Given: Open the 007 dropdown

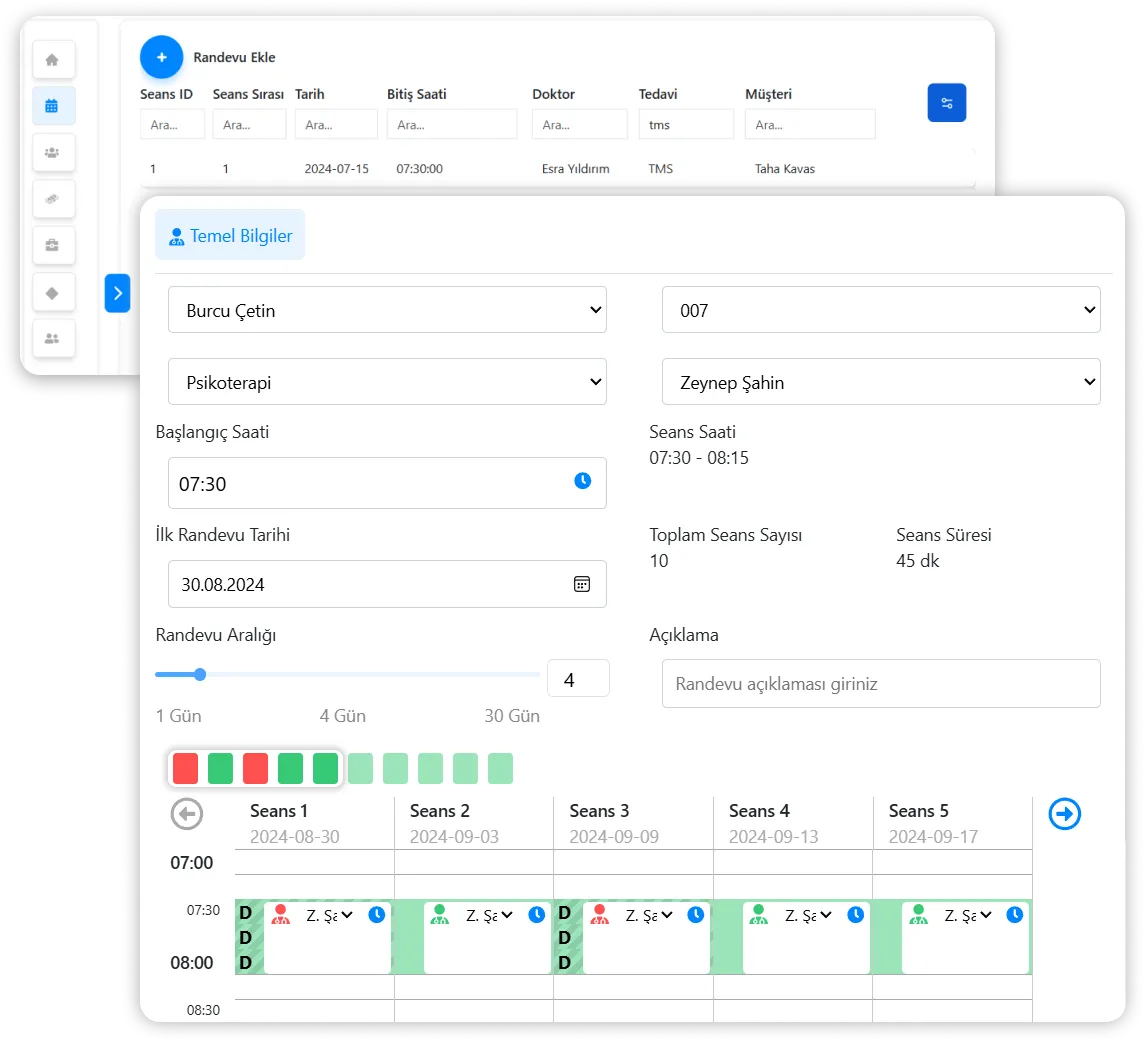Looking at the screenshot, I should click(880, 310).
